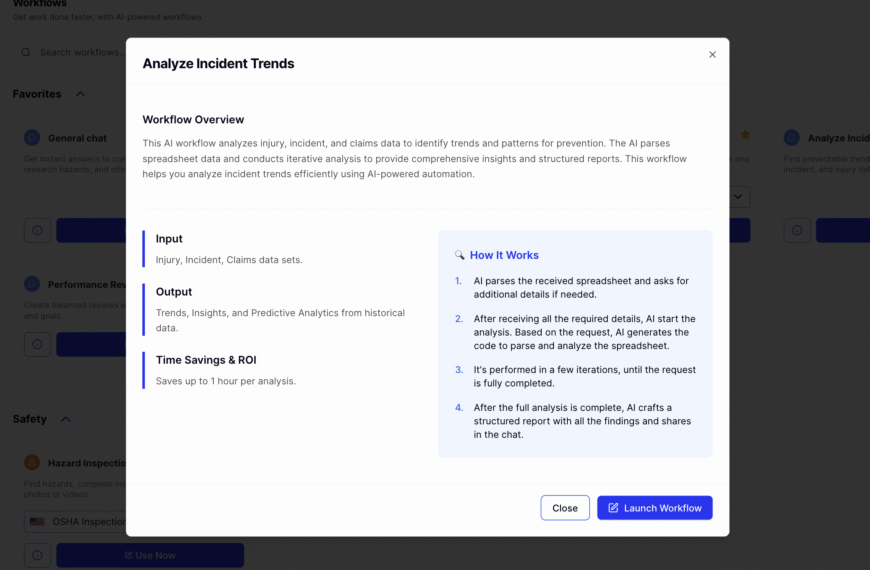
Task: Open info icon under General chat card
Action: point(37,230)
